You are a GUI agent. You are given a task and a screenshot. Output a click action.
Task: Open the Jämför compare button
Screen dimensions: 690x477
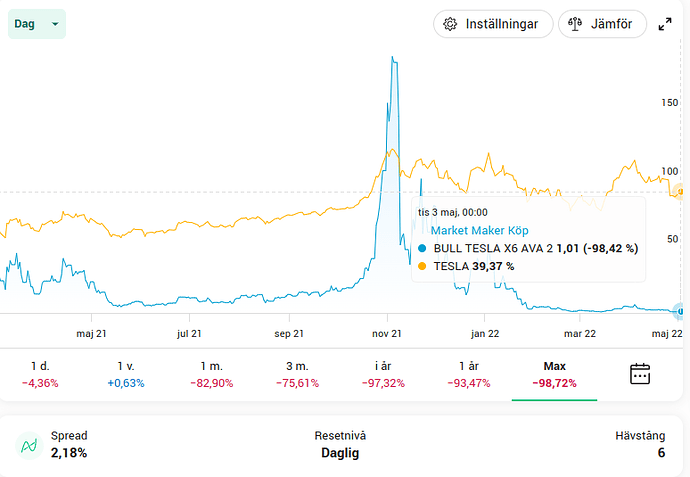click(602, 24)
